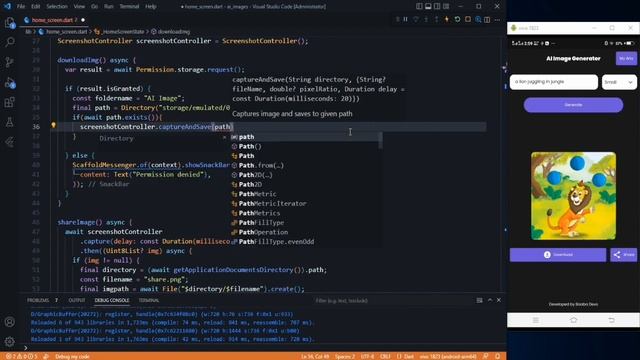Click Generate button in emulator
Screen dimensions: 640x360
(573, 105)
